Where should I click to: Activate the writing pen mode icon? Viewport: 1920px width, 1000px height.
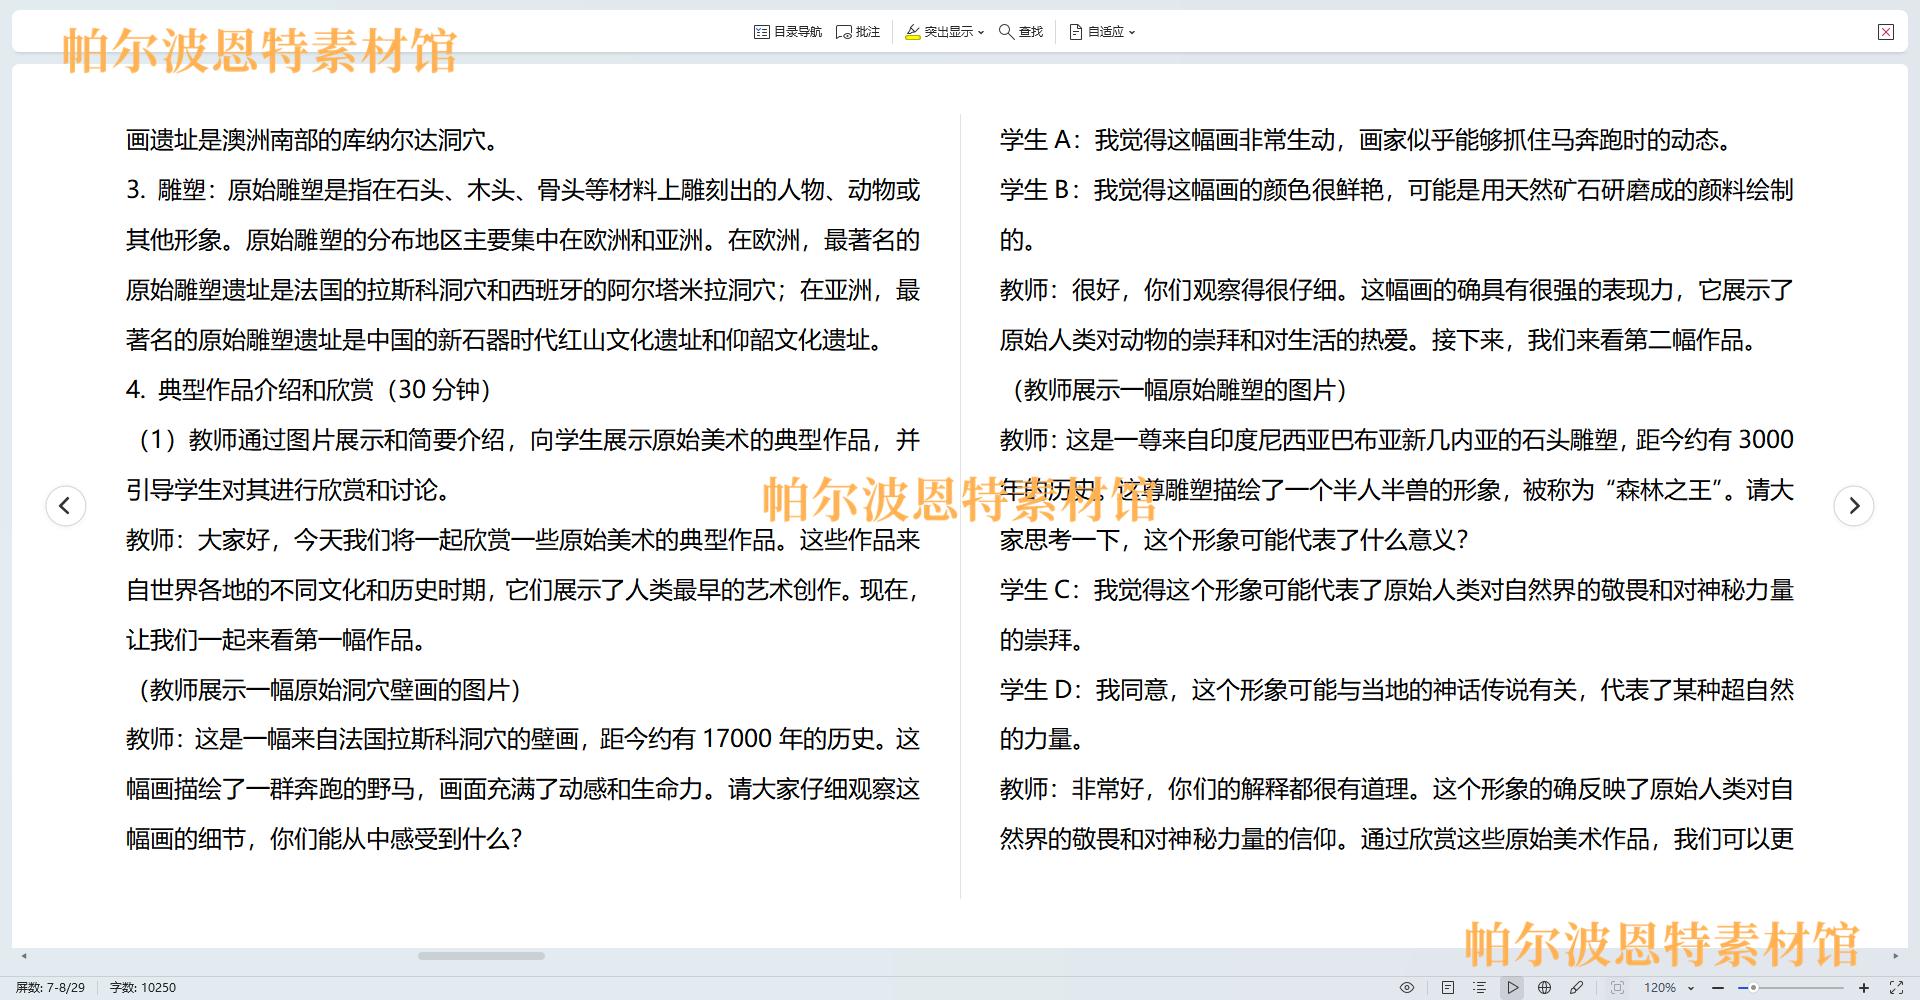[1577, 987]
